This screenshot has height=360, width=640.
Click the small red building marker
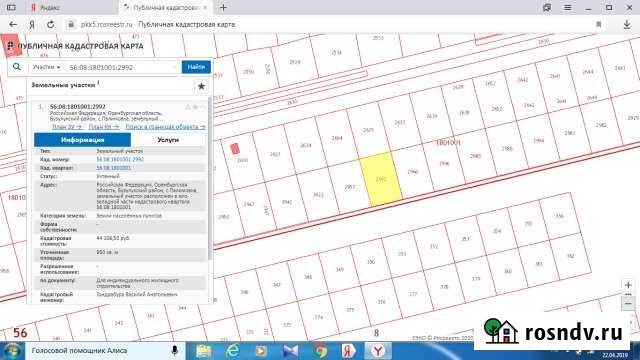[235, 149]
